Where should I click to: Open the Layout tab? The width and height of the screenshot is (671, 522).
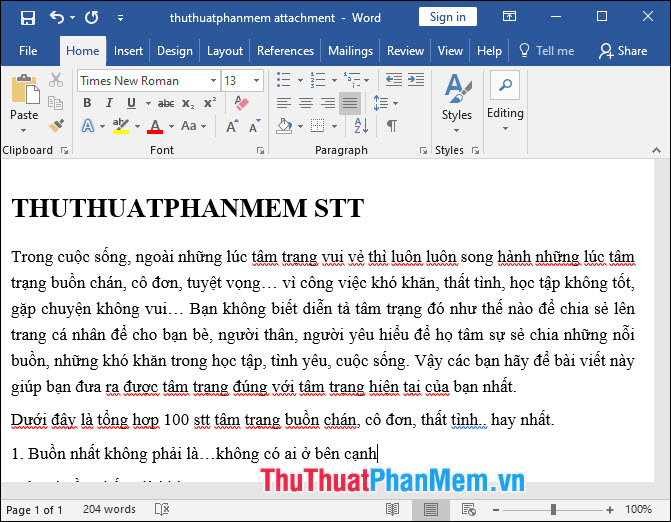[225, 51]
